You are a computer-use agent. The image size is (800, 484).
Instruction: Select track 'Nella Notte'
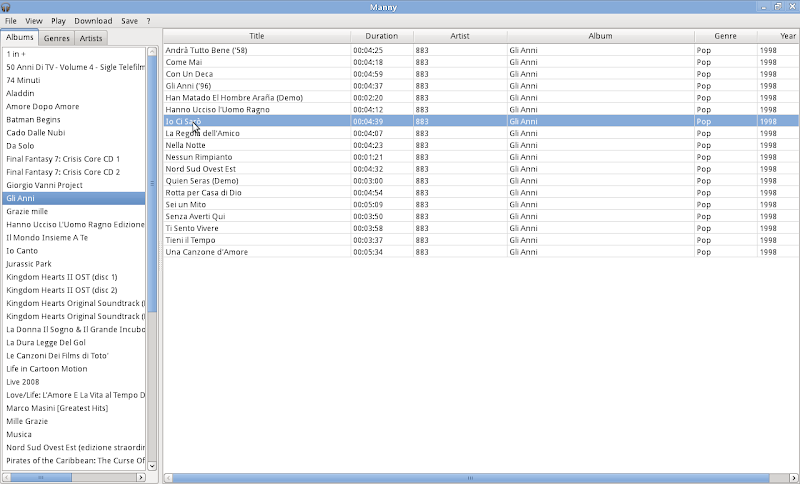coord(186,145)
